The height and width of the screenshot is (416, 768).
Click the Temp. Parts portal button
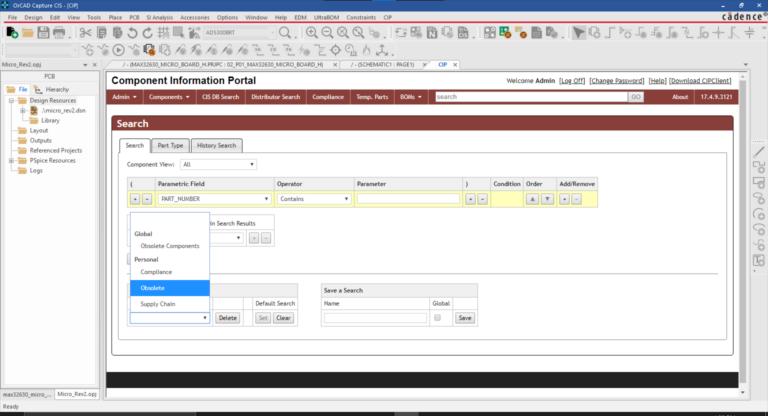[x=372, y=97]
